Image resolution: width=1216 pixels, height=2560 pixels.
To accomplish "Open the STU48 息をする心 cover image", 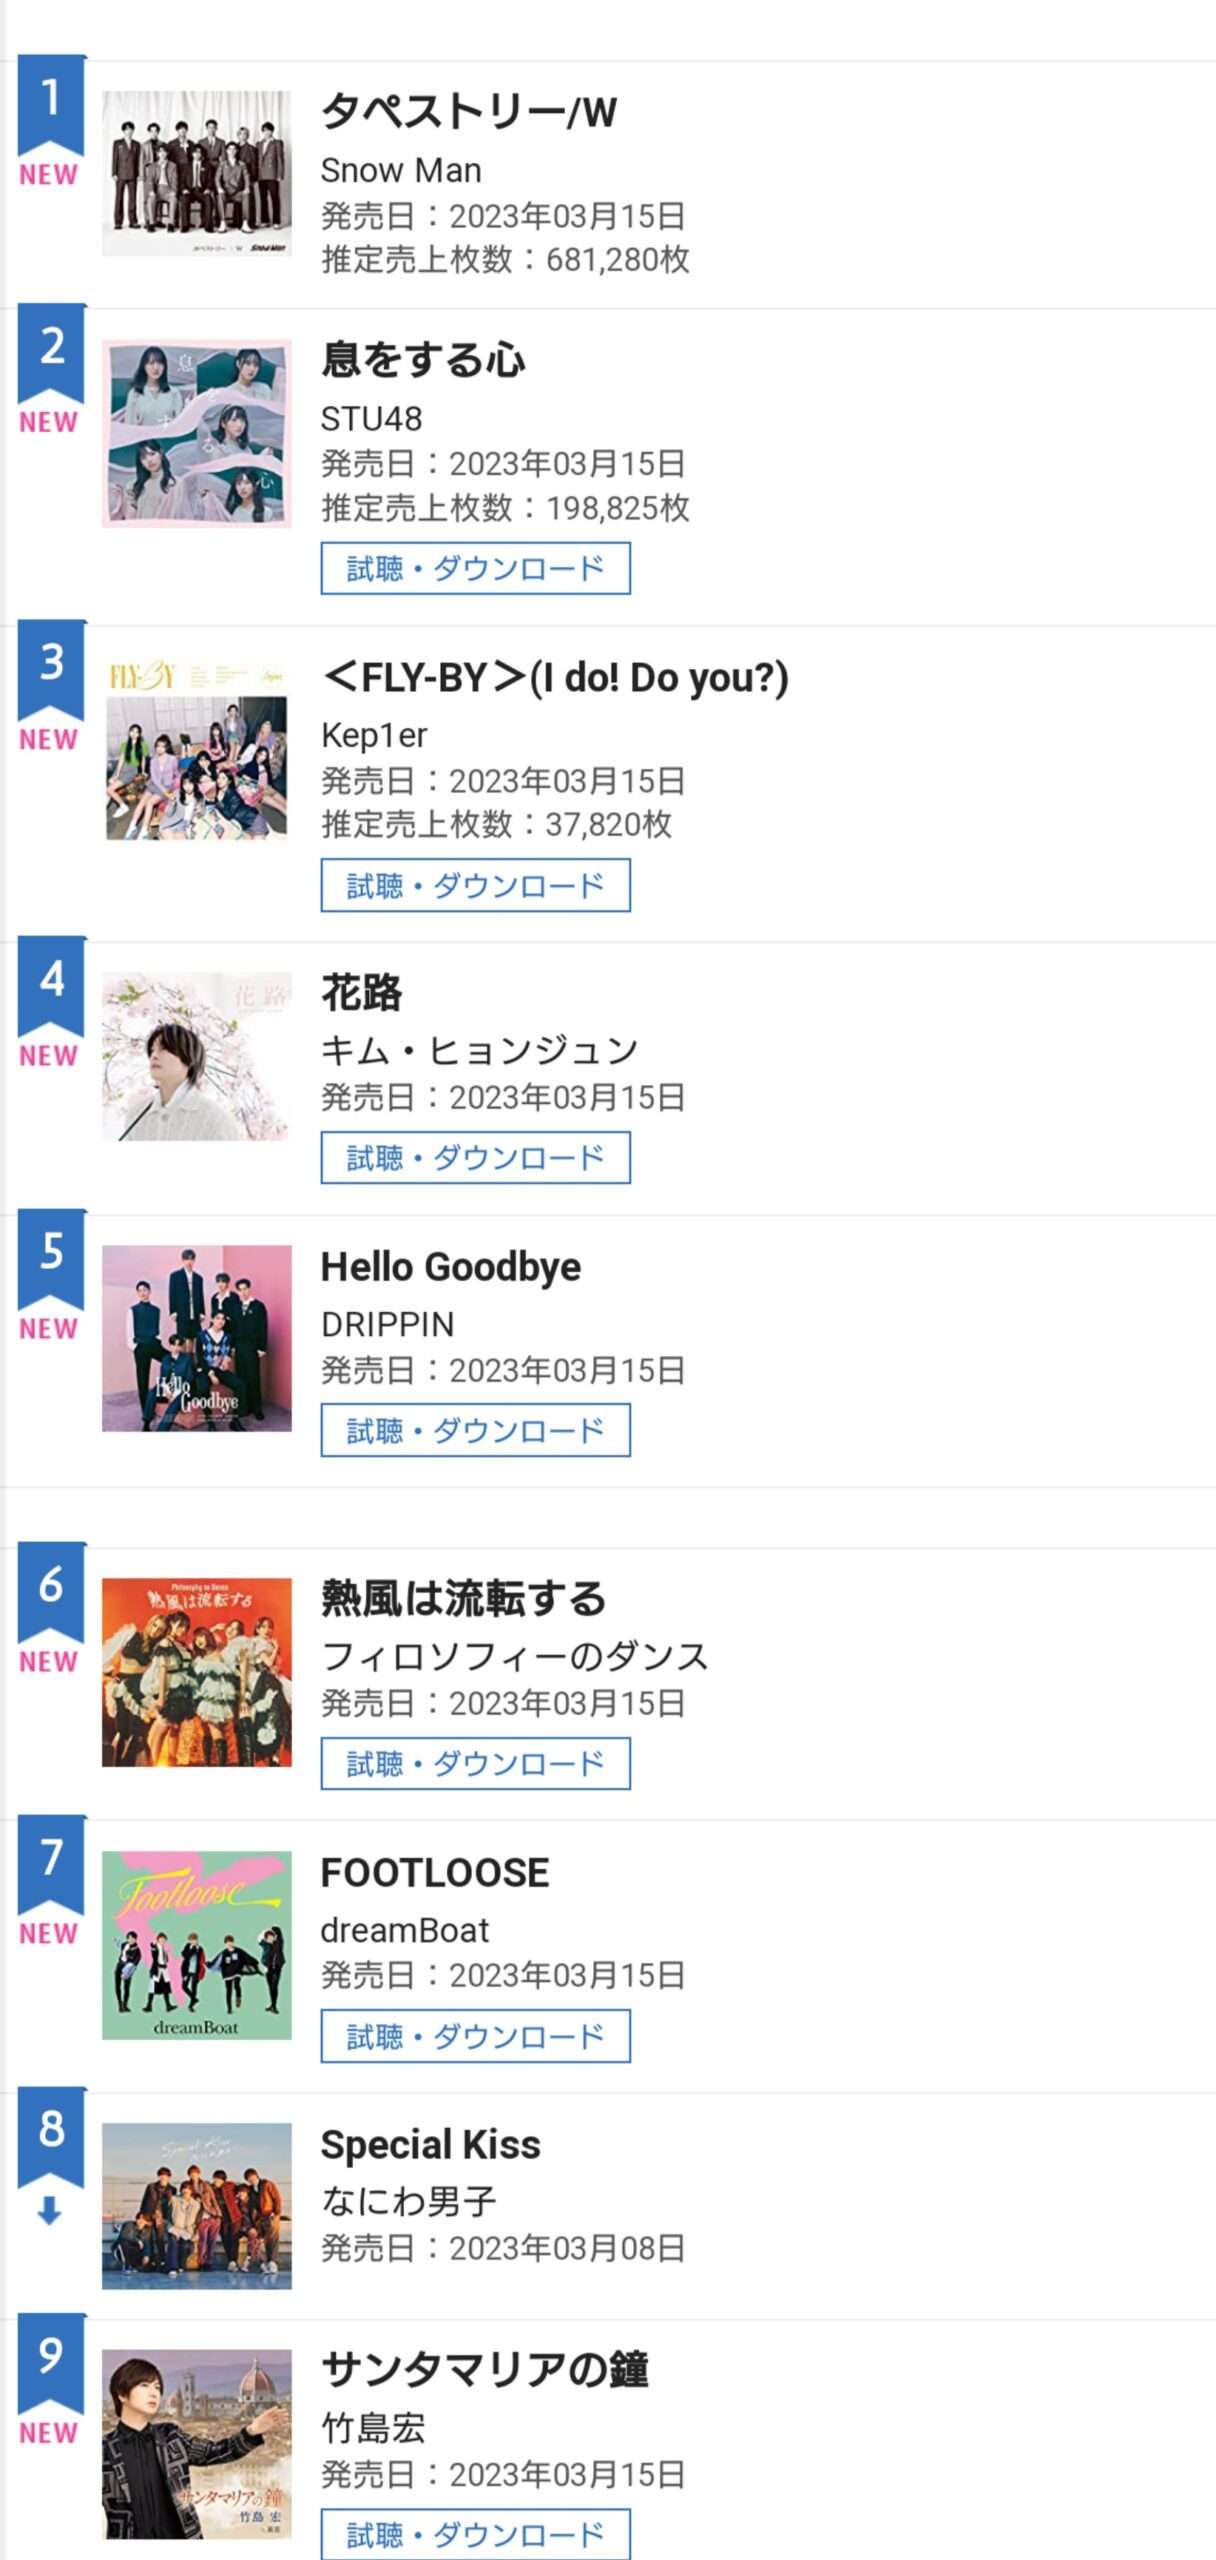I will [x=196, y=432].
